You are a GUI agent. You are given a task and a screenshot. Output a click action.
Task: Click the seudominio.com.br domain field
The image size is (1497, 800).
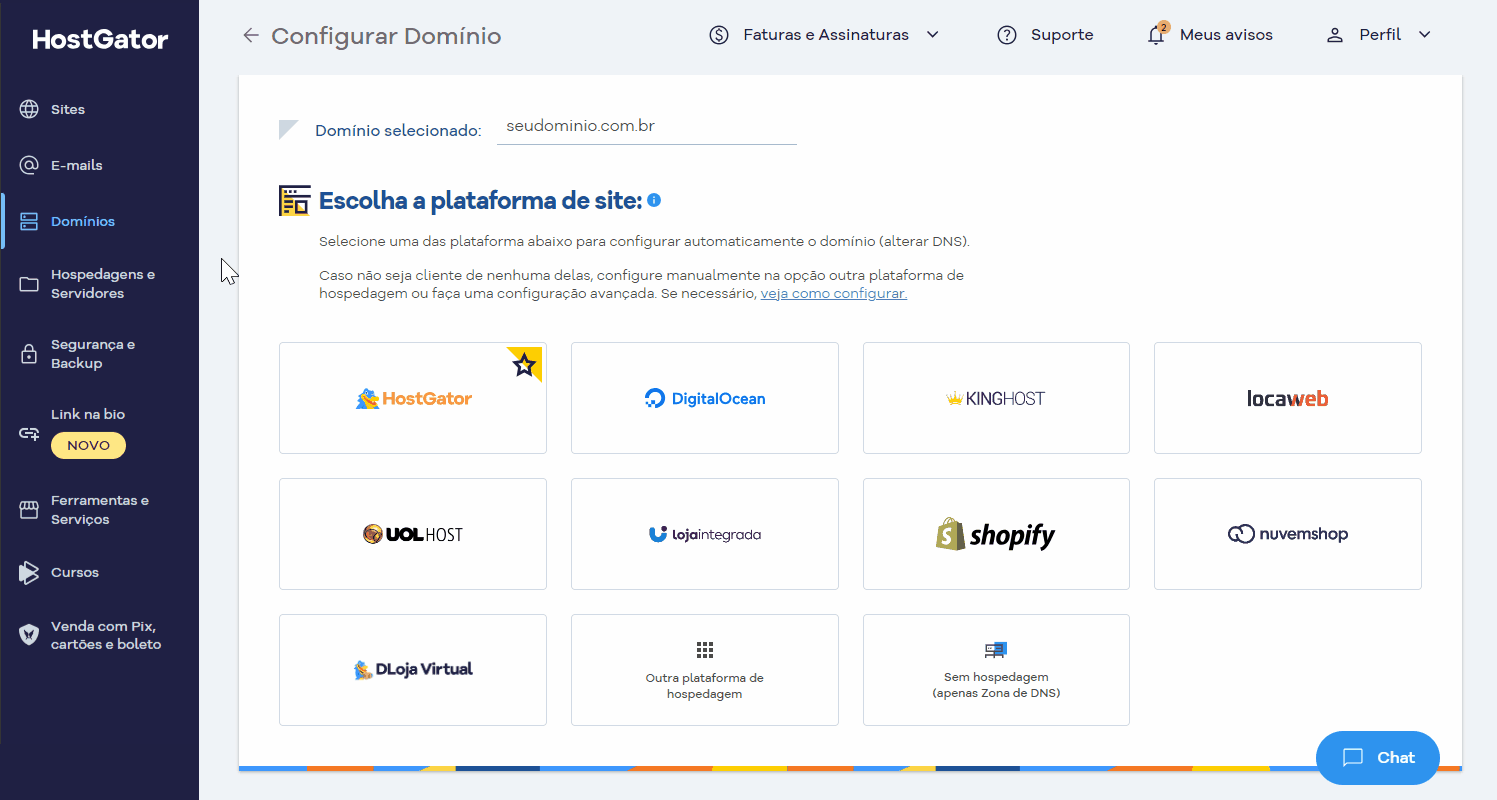coord(647,127)
